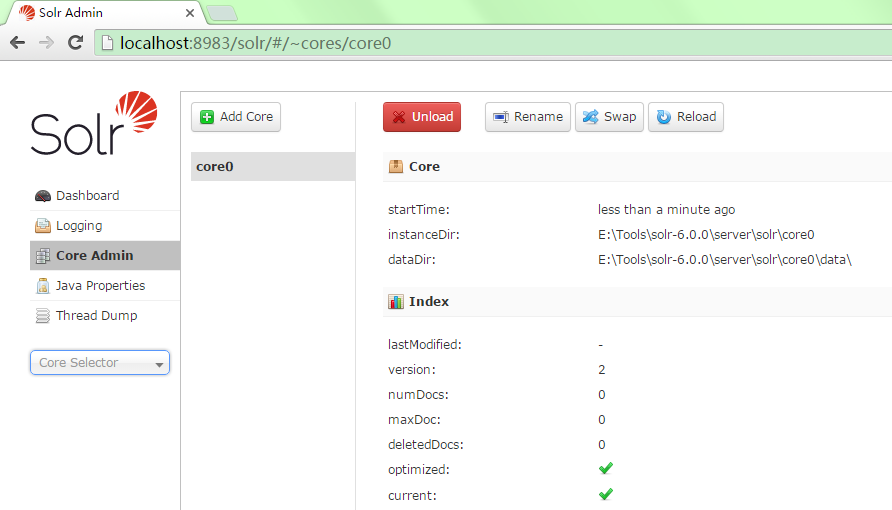Click the Dashboard gauge icon

pos(43,196)
